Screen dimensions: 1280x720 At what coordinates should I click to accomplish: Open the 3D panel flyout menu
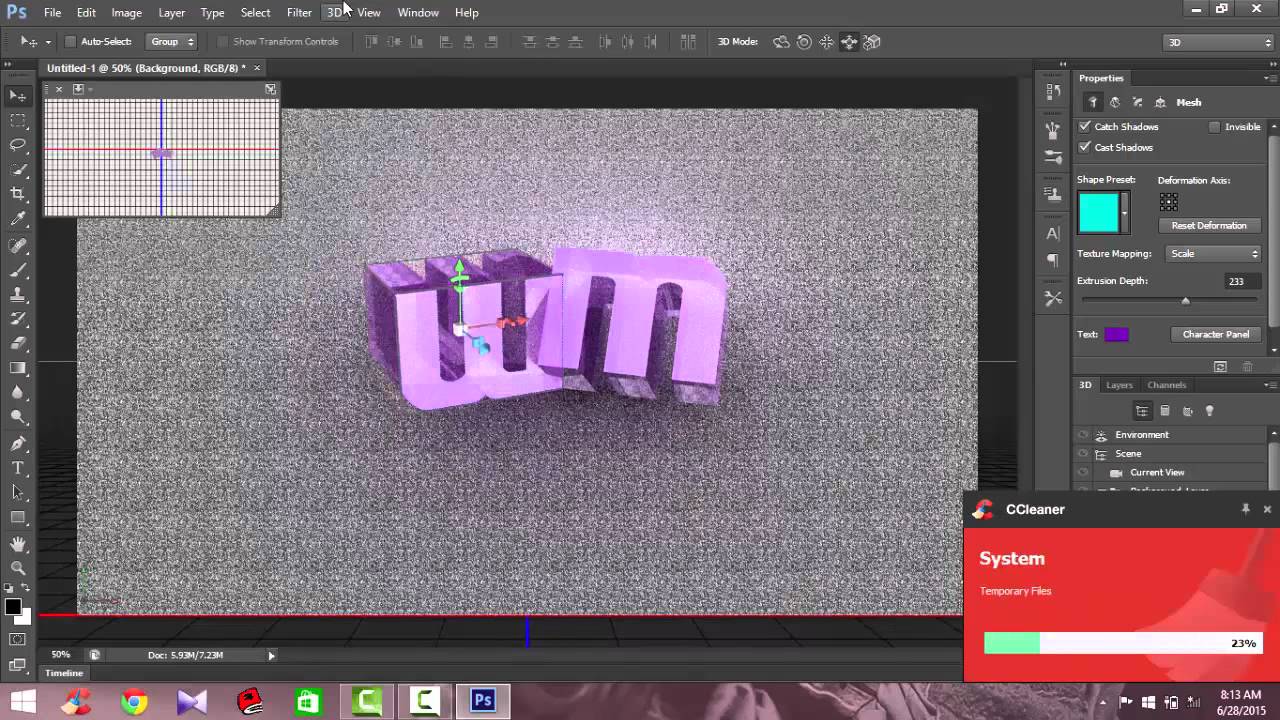point(1270,385)
